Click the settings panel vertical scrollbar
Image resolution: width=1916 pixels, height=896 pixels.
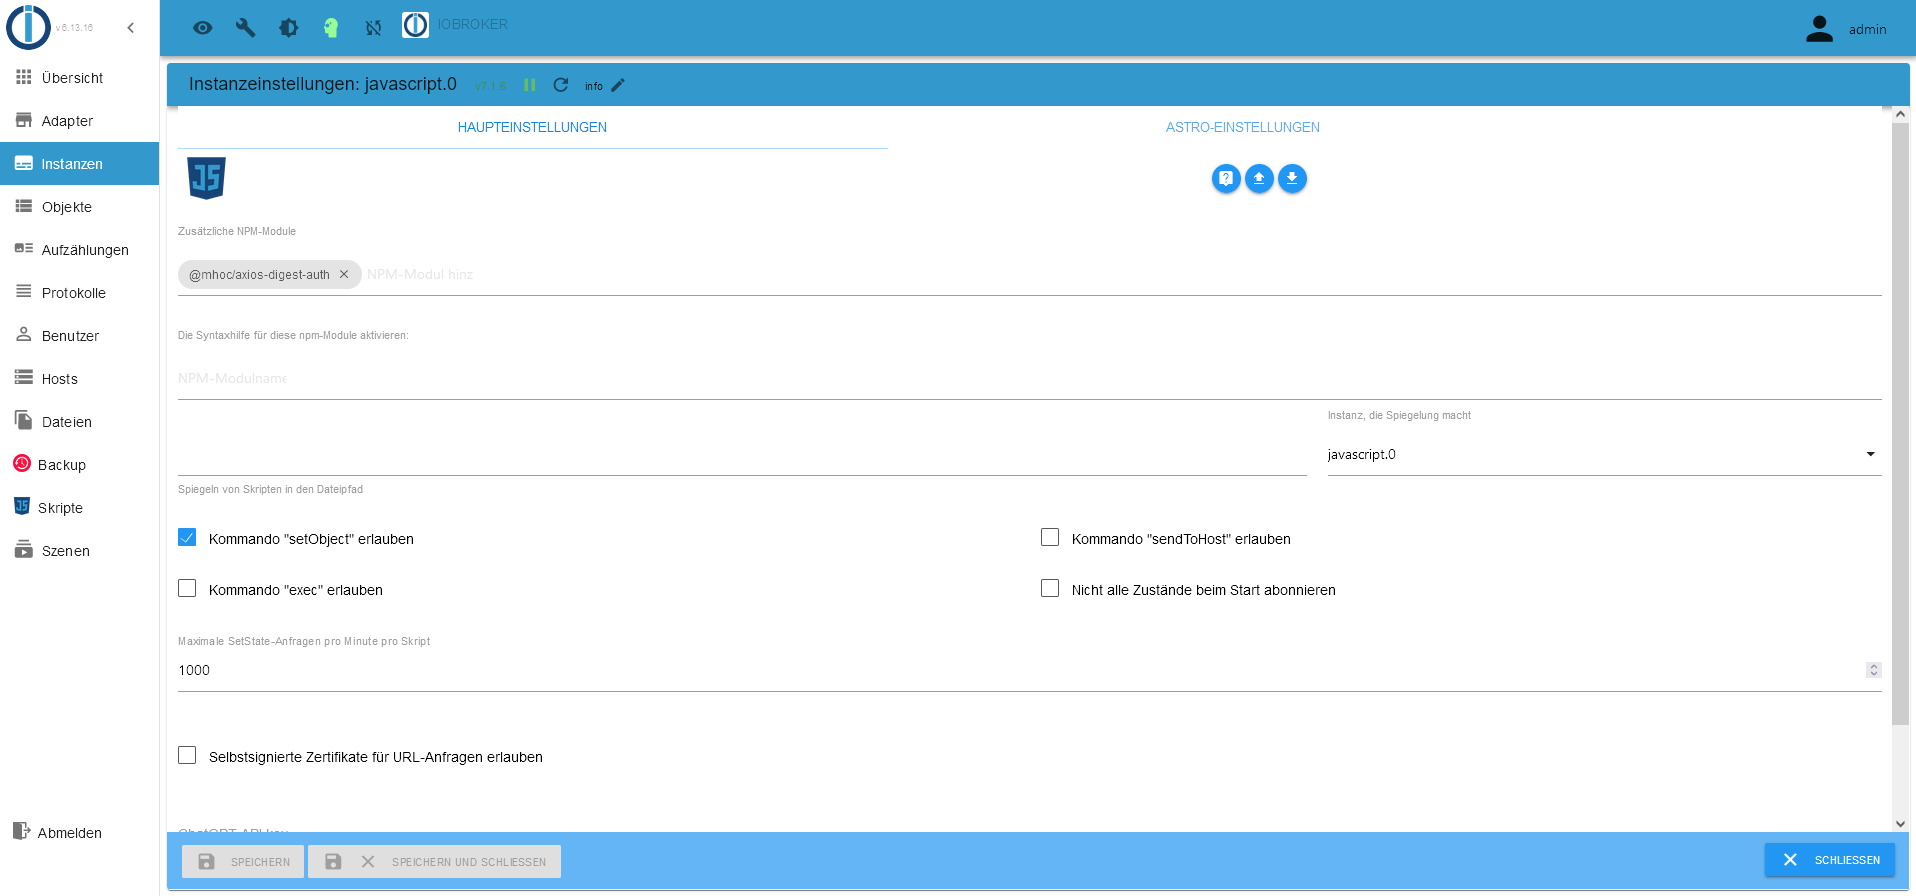[1900, 425]
